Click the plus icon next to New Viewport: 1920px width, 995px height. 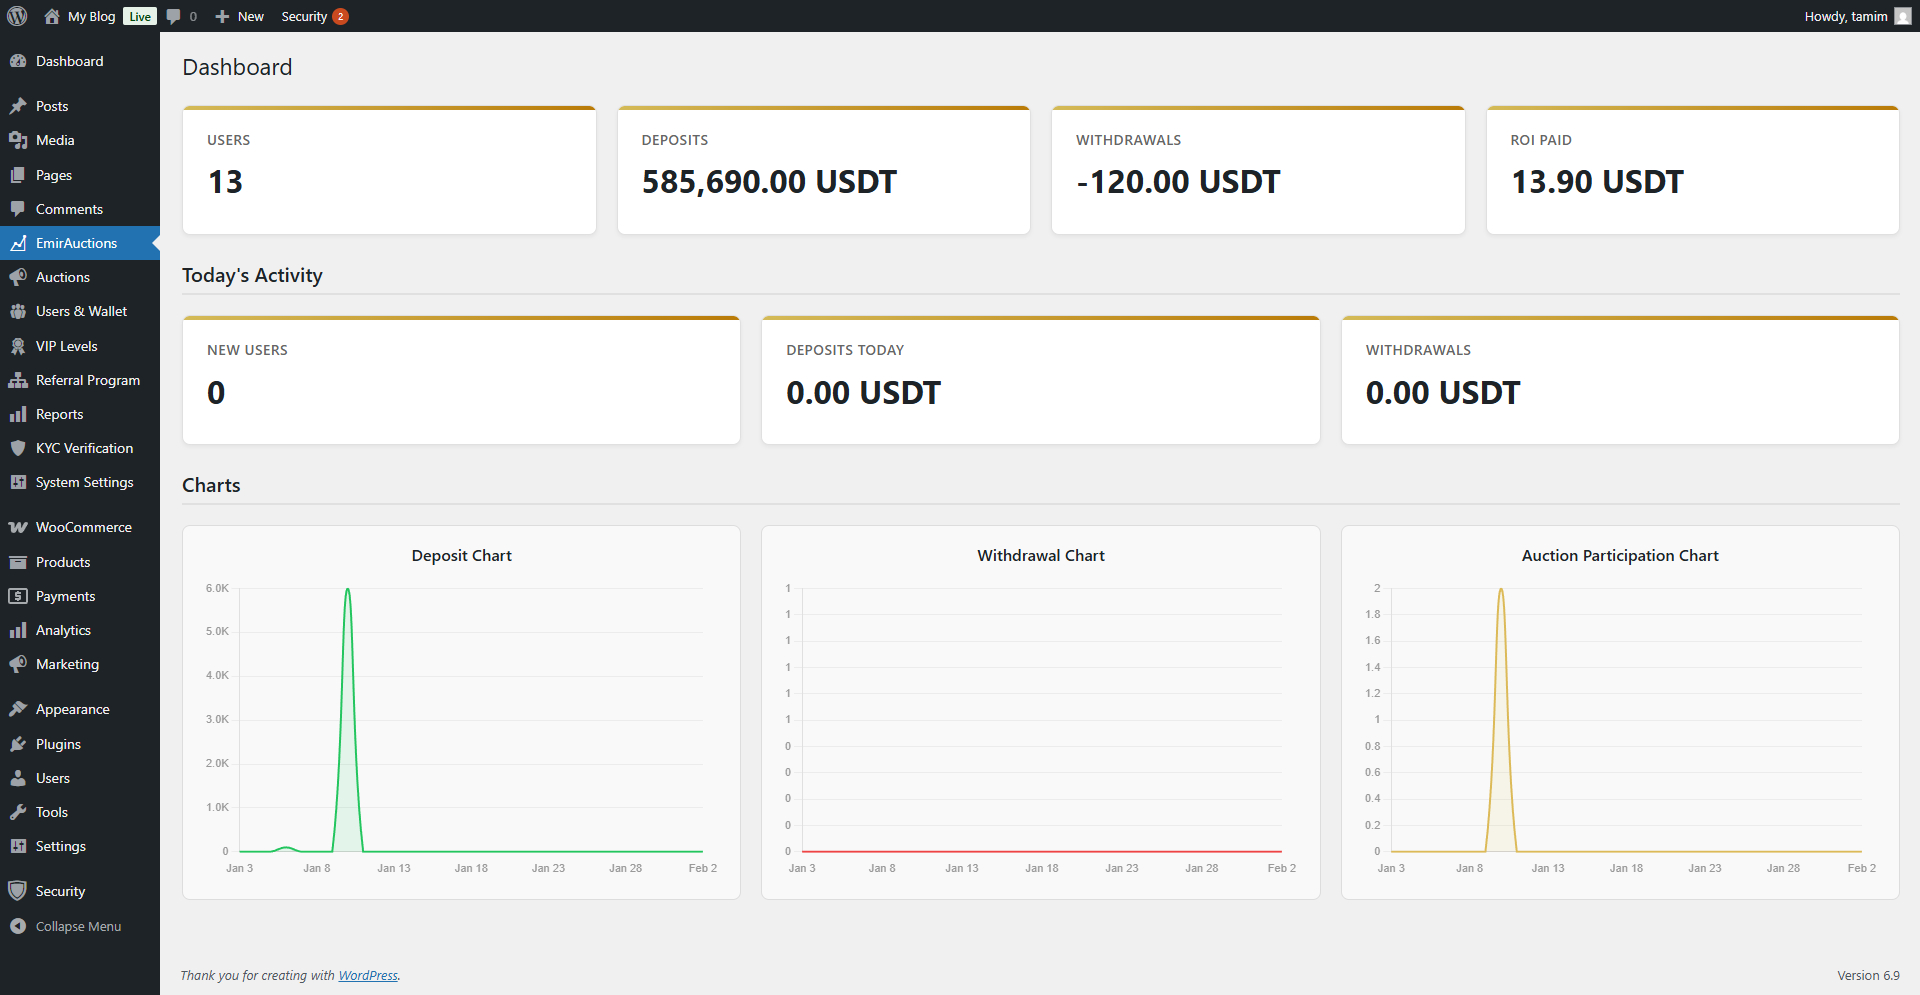(x=222, y=16)
